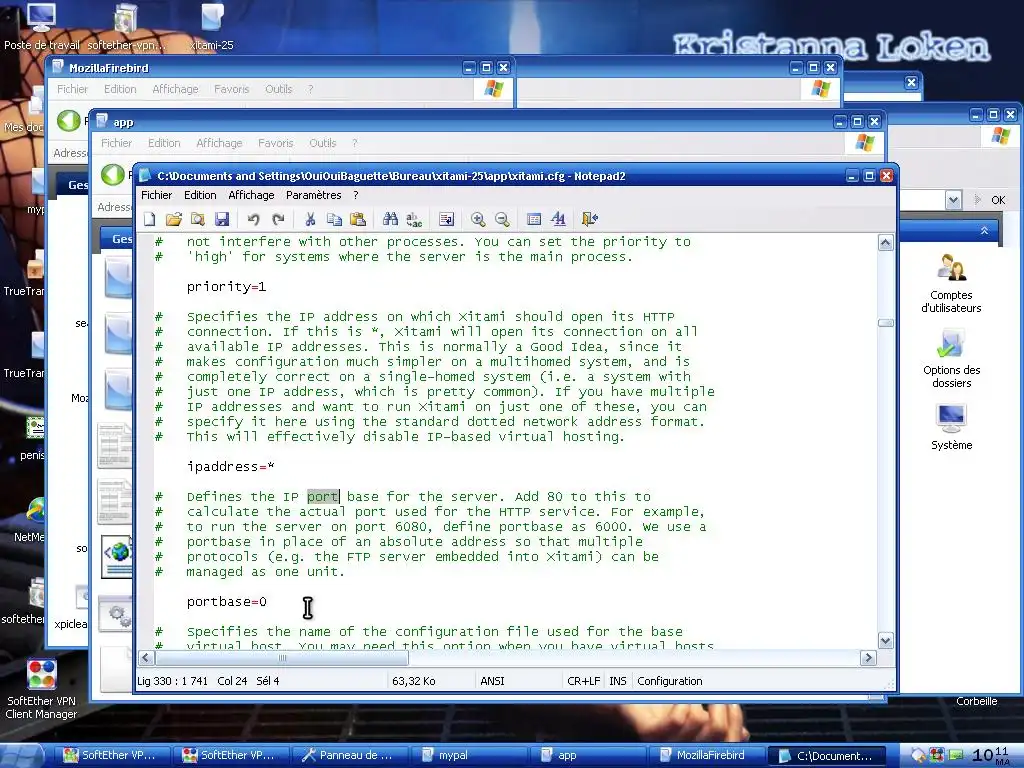
Task: Open Find with the binoculars icon
Action: (391, 219)
